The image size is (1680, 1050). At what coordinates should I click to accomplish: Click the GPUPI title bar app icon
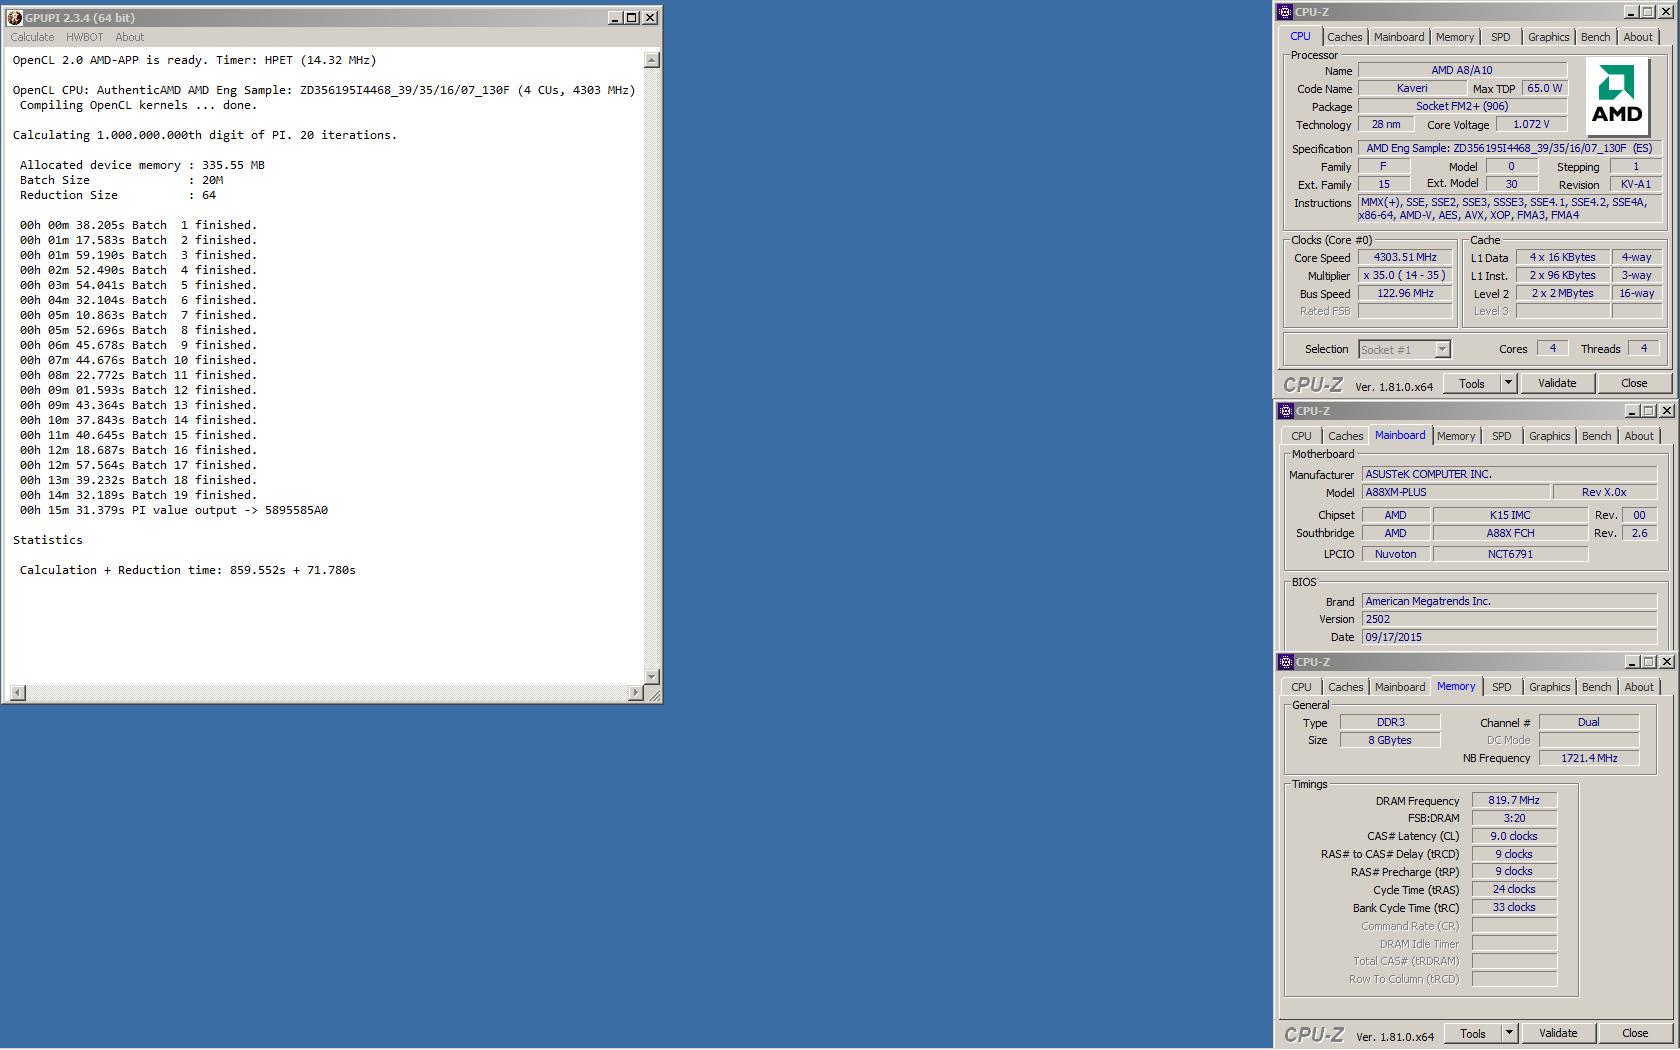pos(15,17)
